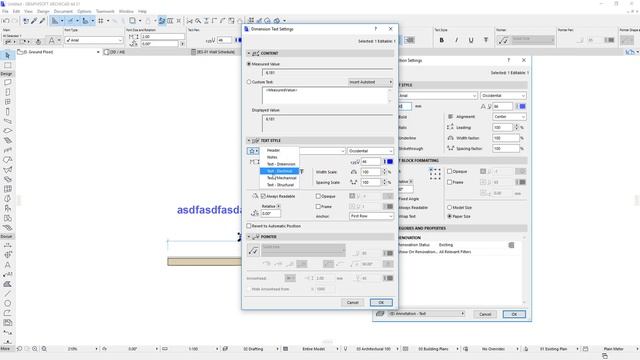Select the Curtain Wall tool in the toolbox
640x360 pixels.
(x=7, y=189)
